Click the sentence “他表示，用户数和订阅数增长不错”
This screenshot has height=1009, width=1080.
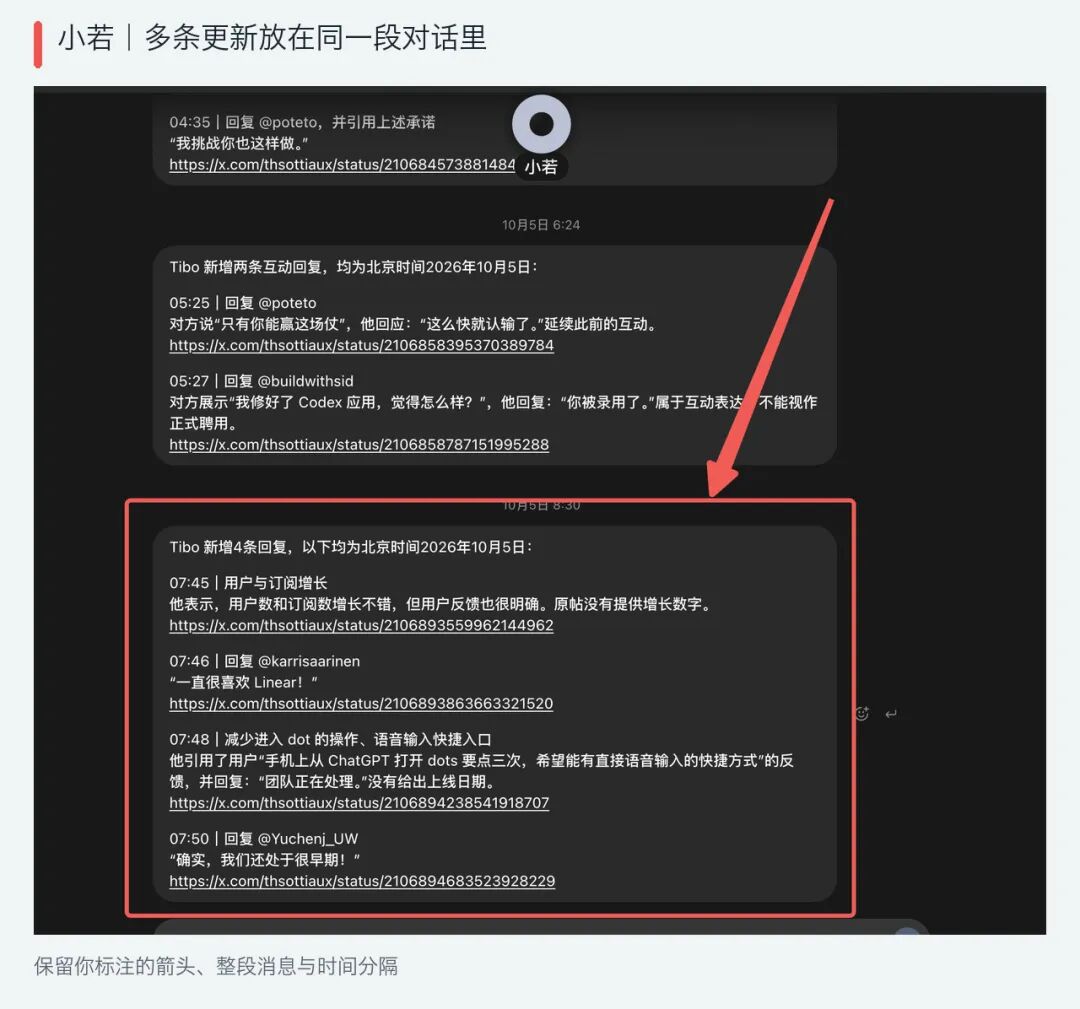pos(283,604)
